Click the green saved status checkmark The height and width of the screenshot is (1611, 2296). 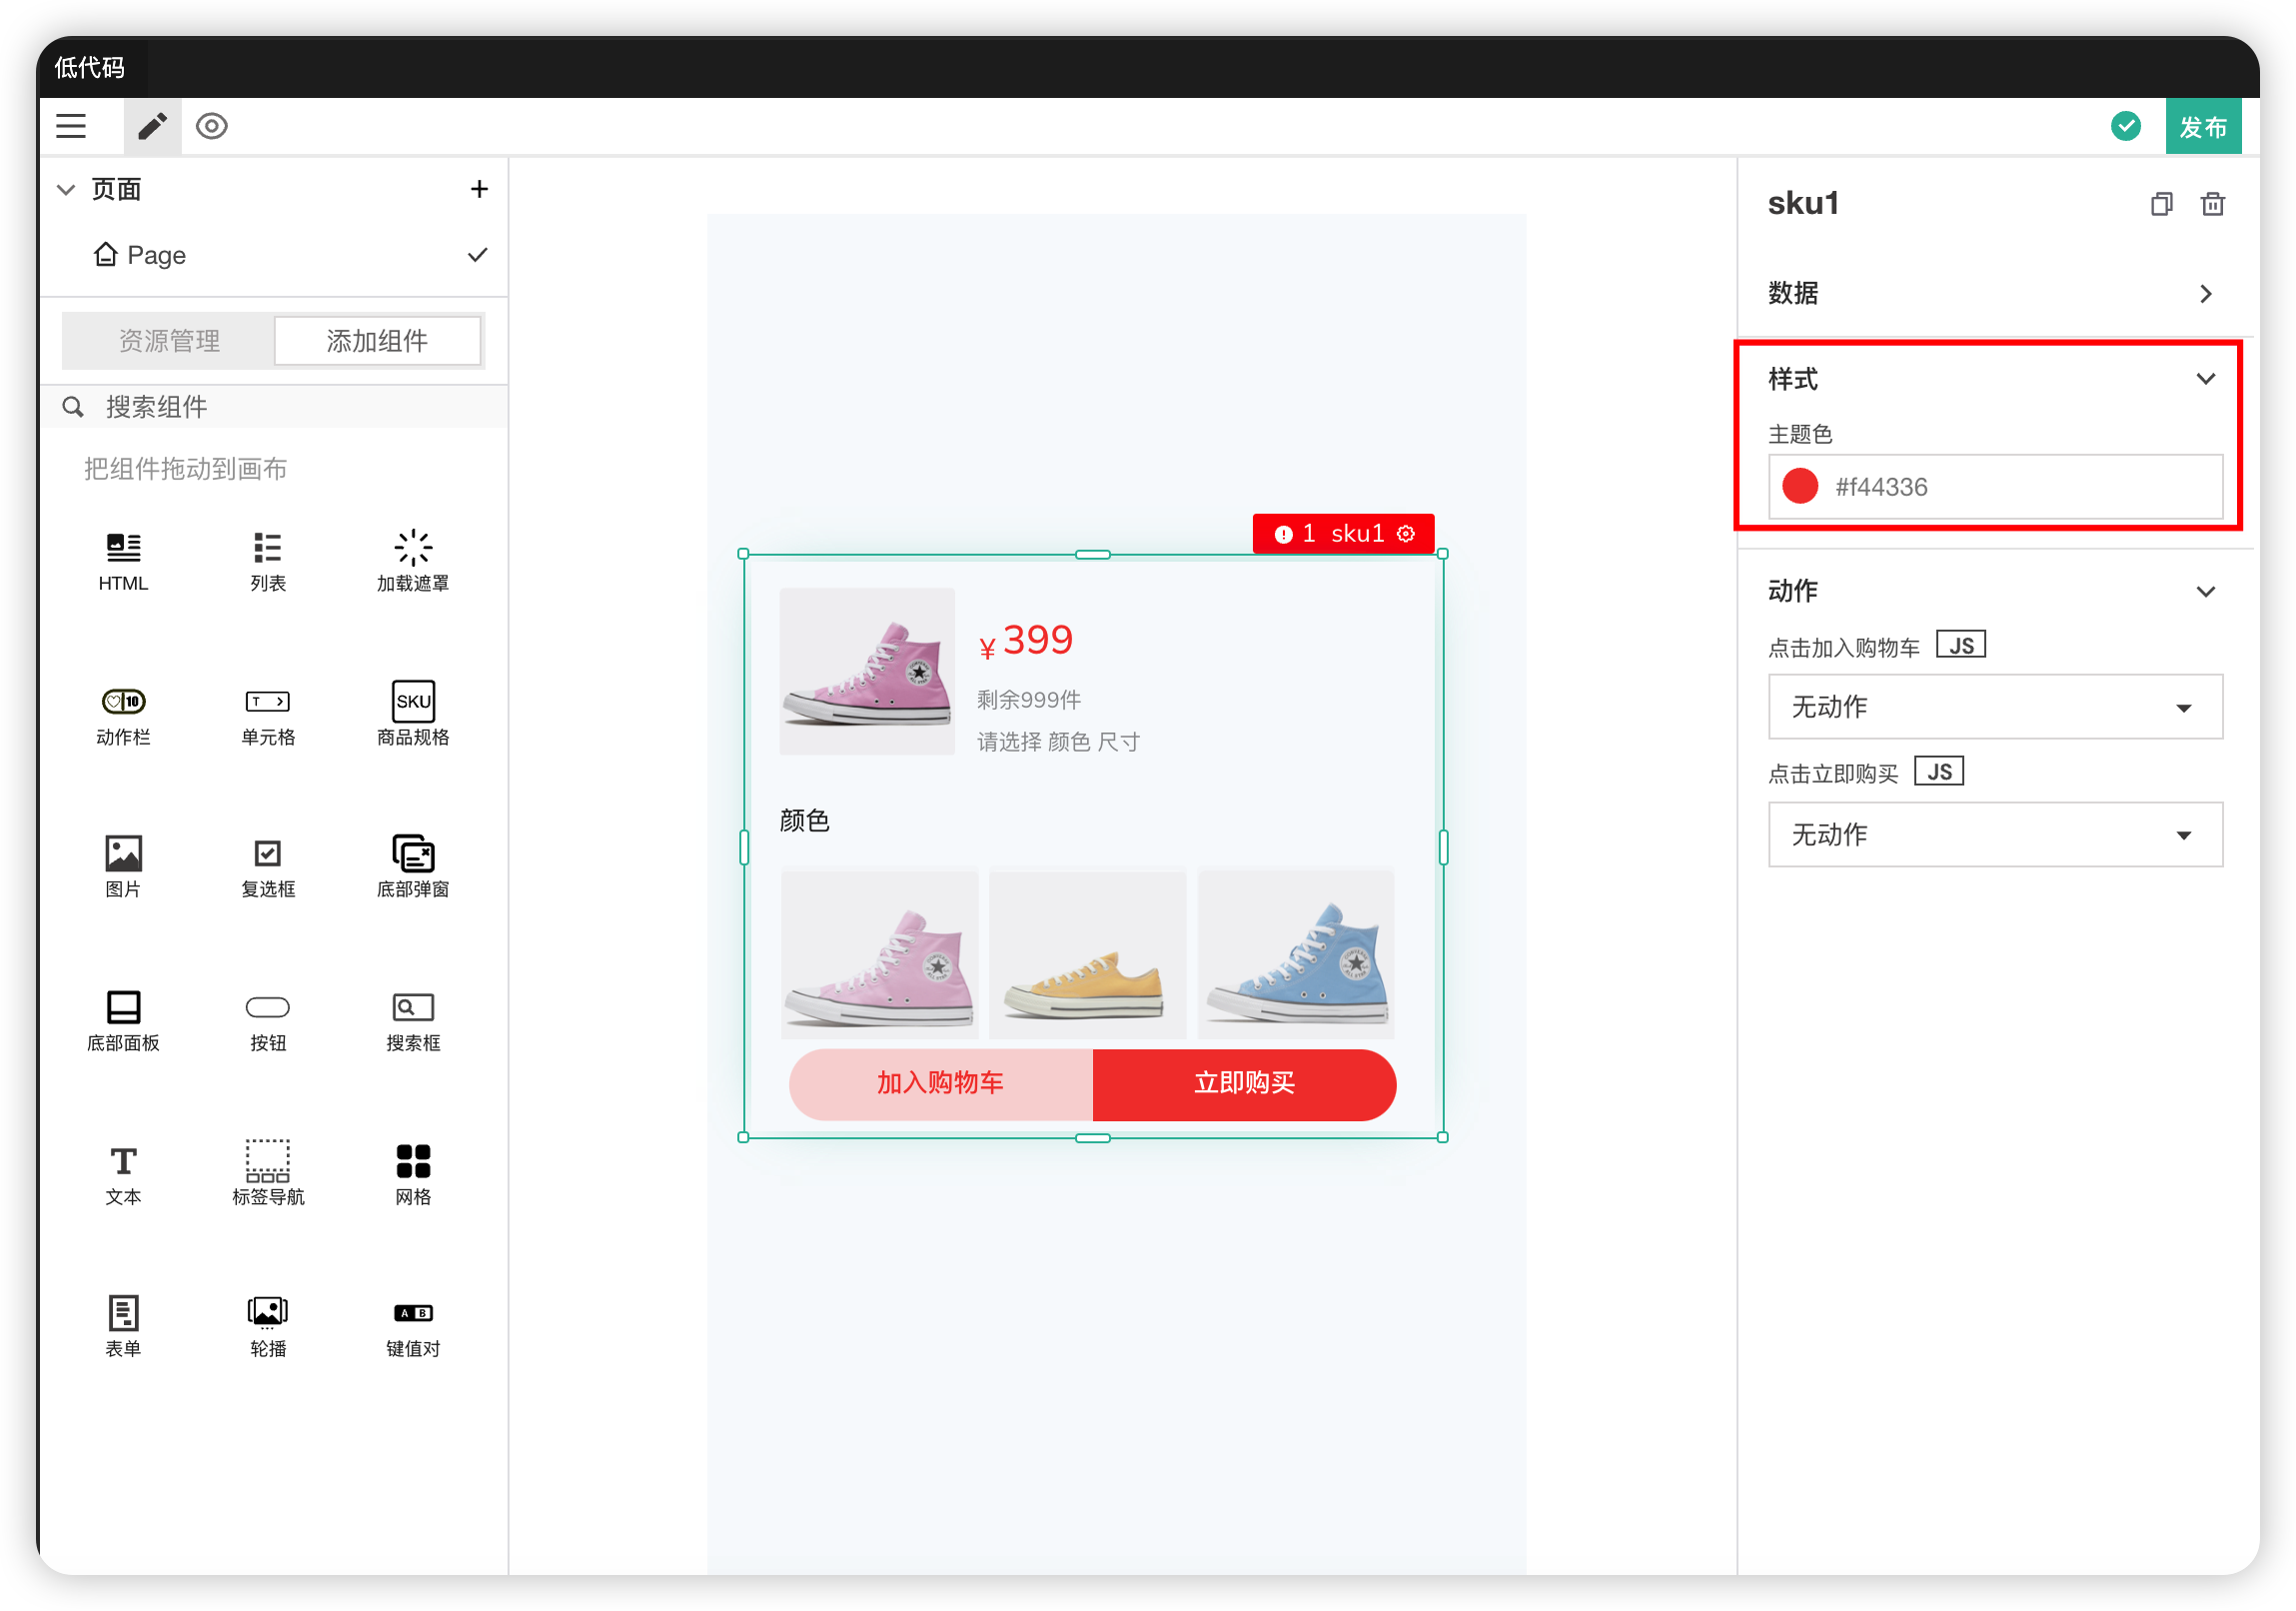point(2125,126)
